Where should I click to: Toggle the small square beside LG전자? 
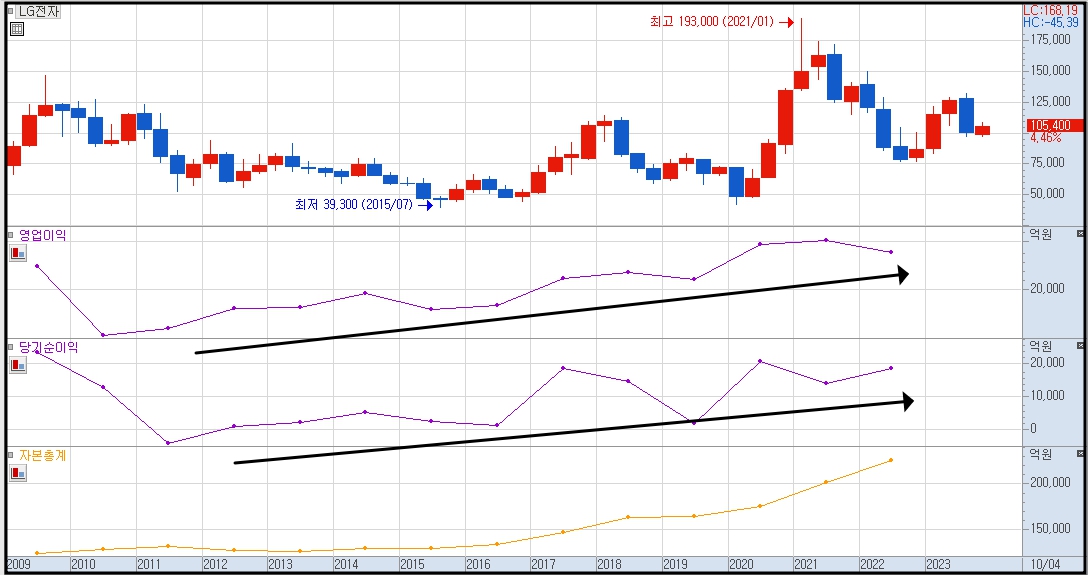pos(11,12)
